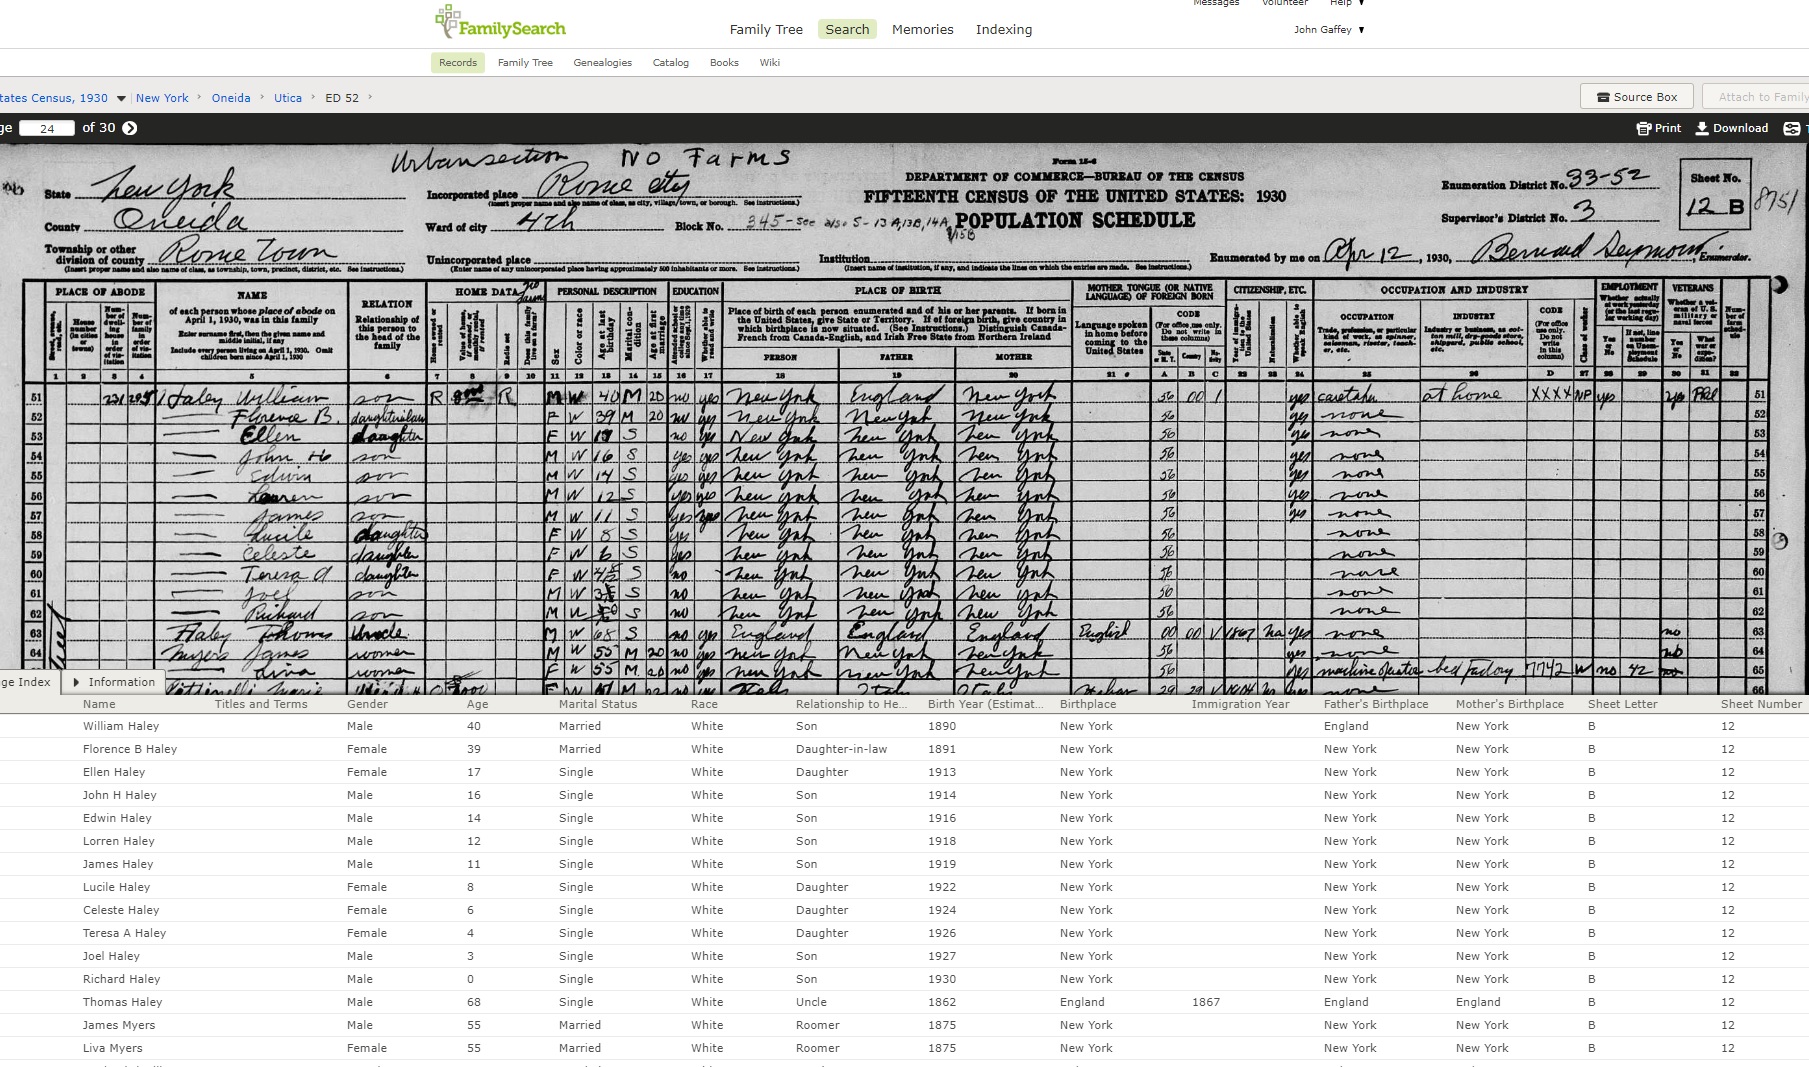This screenshot has height=1067, width=1809.
Task: Select Ellen Haley in index
Action: point(114,772)
